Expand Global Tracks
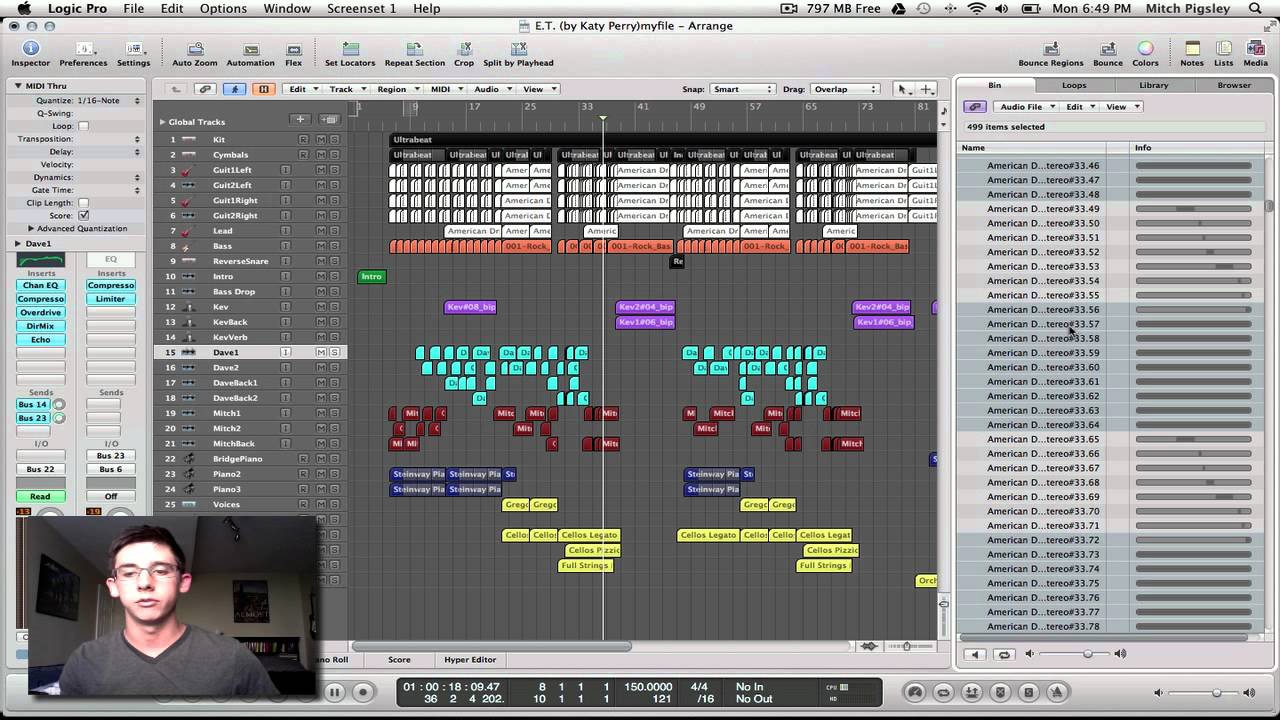1280x720 pixels. pos(162,122)
